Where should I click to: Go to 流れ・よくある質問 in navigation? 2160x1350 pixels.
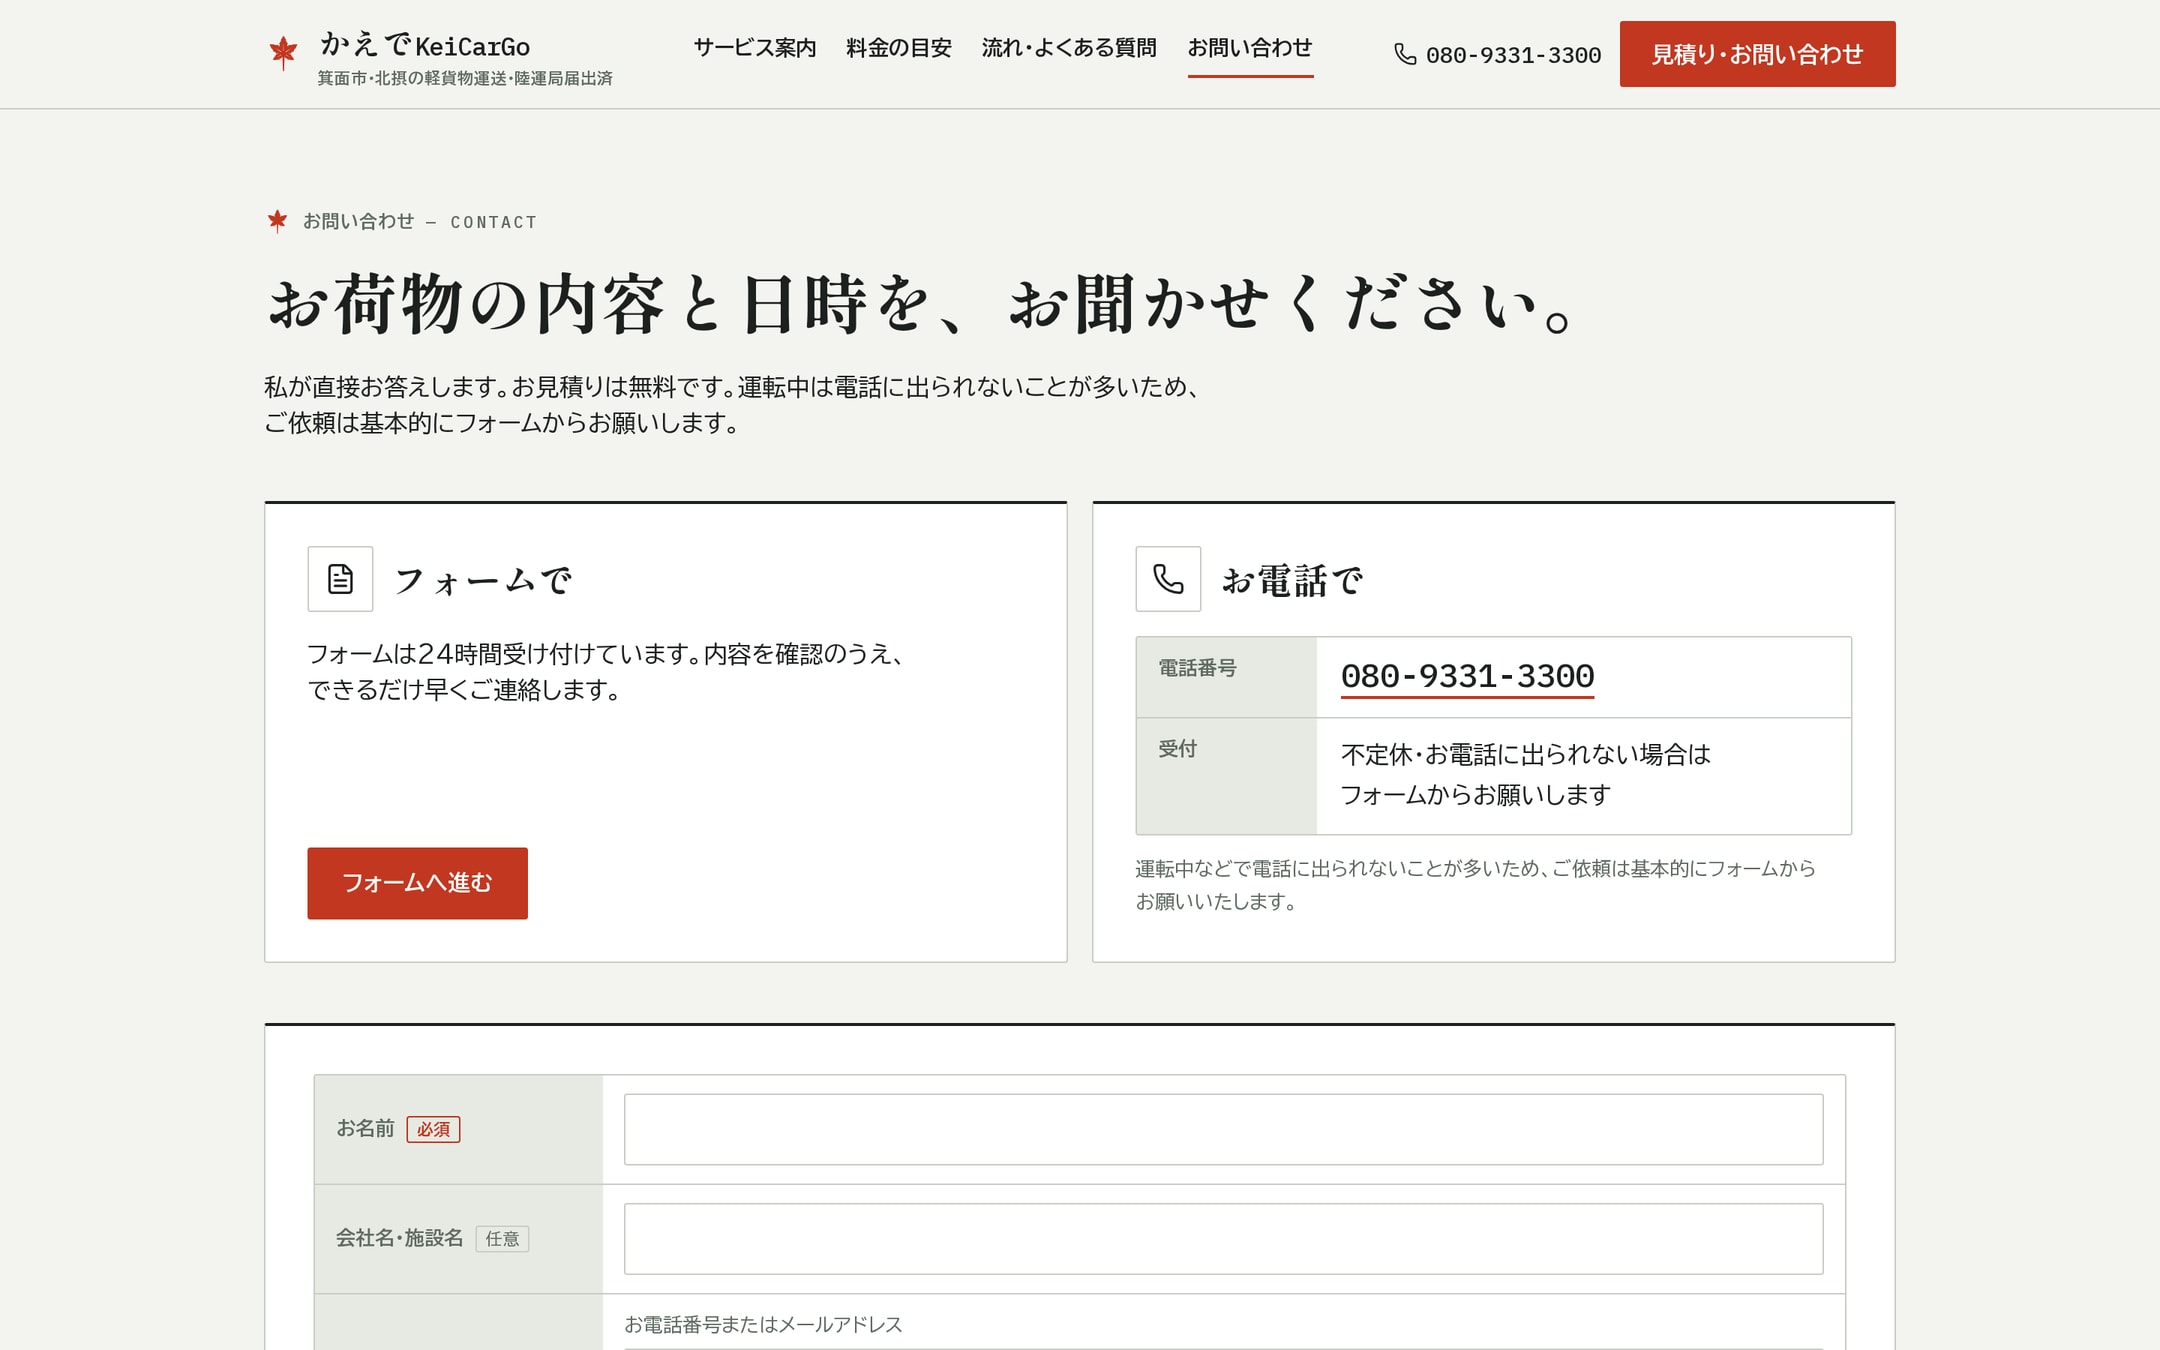(1069, 48)
